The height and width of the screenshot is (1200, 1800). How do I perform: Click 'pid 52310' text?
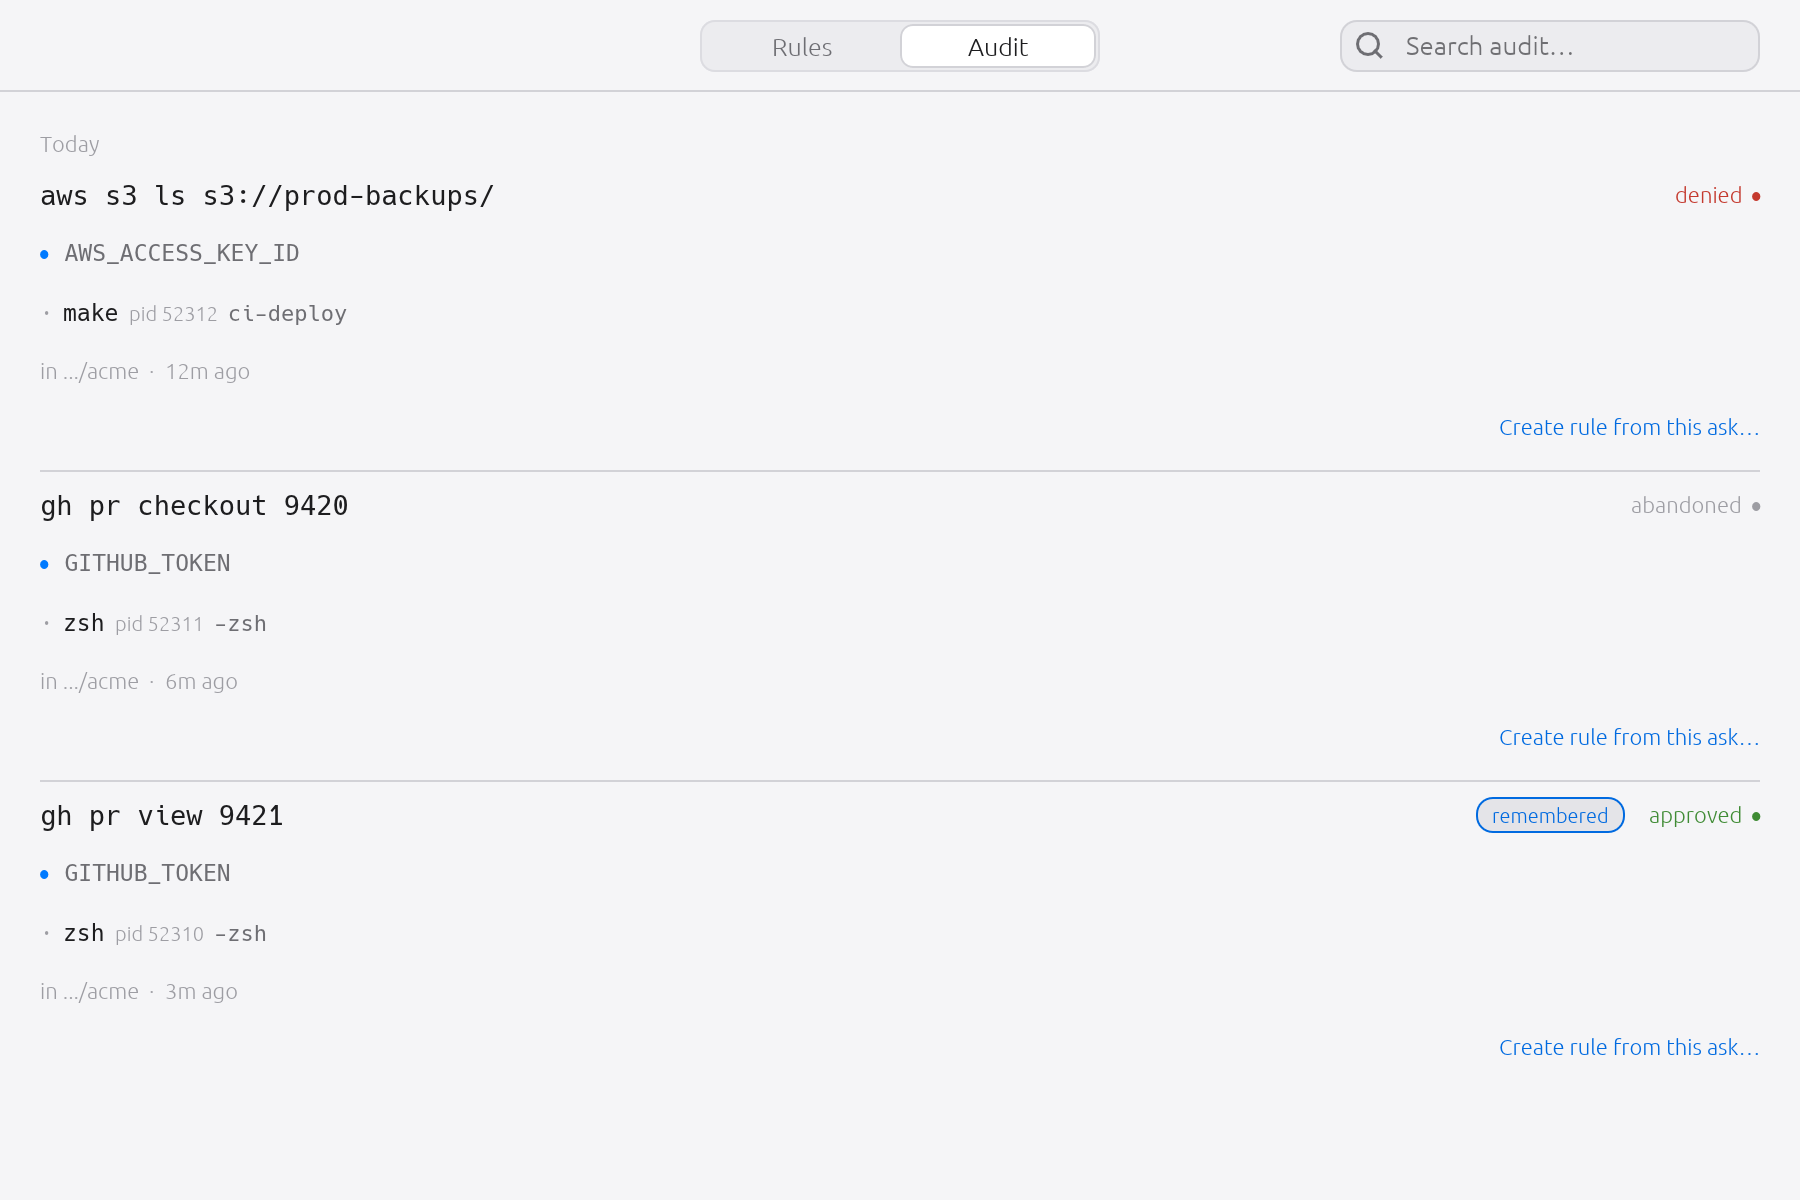click(159, 934)
